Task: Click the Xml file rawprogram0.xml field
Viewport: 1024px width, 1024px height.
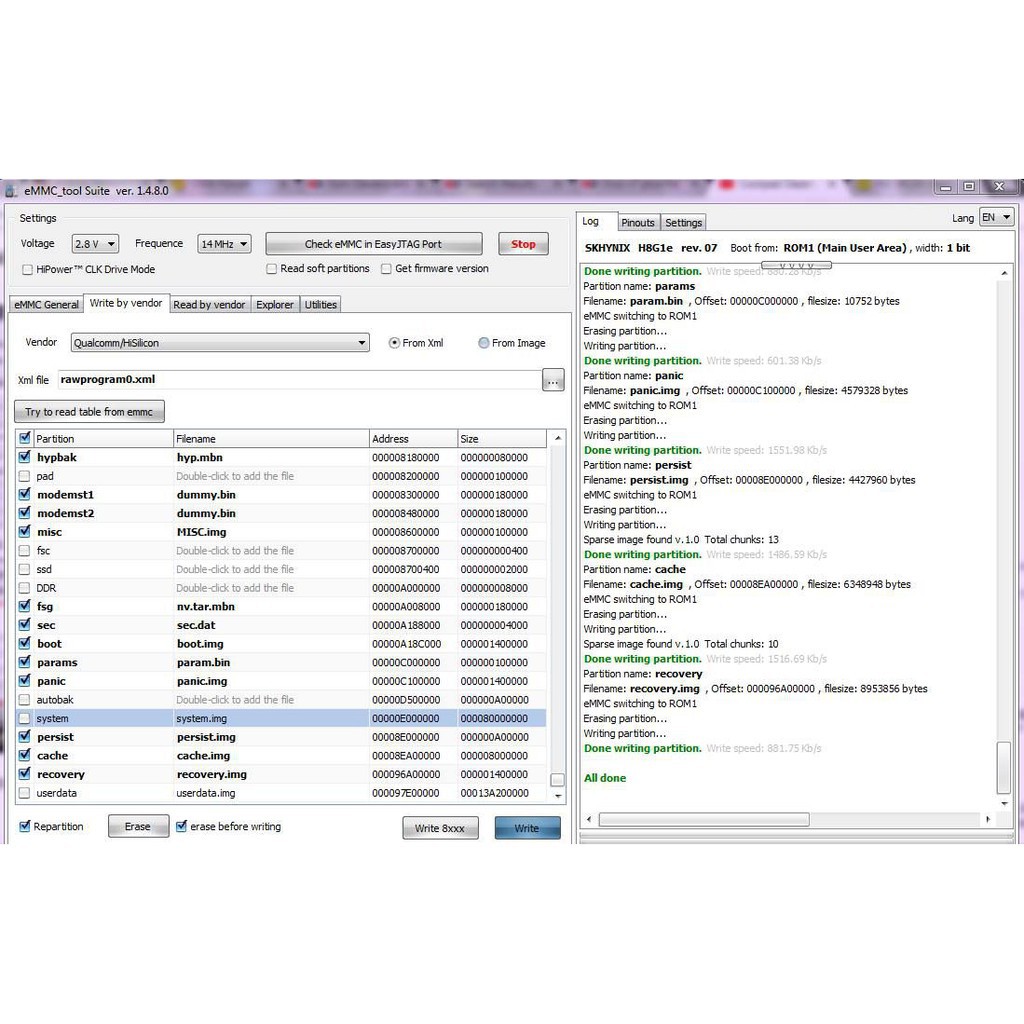Action: 298,380
